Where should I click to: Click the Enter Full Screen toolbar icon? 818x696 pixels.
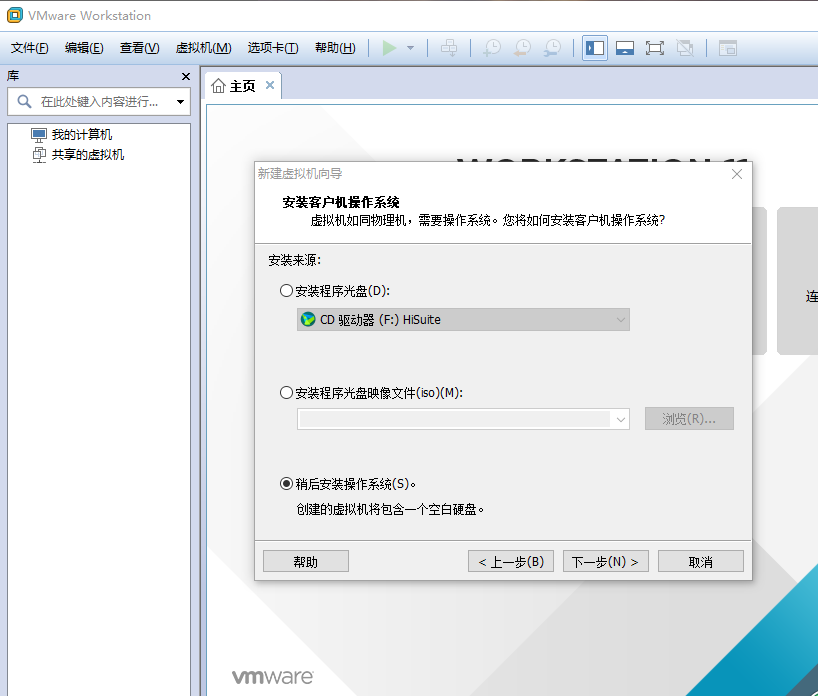[655, 48]
